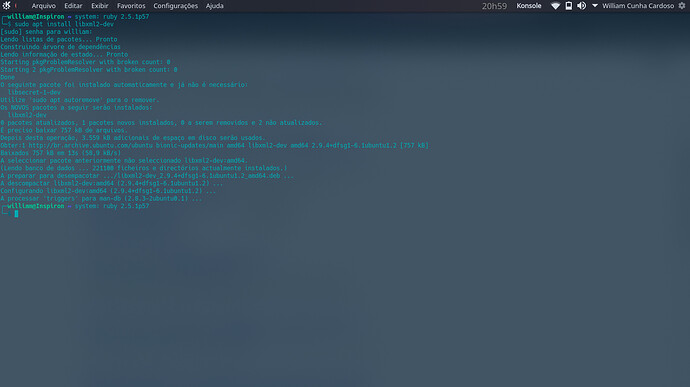Click the 'É preciso baixar 757 kB' line
Screen dimensions: 690x387
(x=64, y=130)
